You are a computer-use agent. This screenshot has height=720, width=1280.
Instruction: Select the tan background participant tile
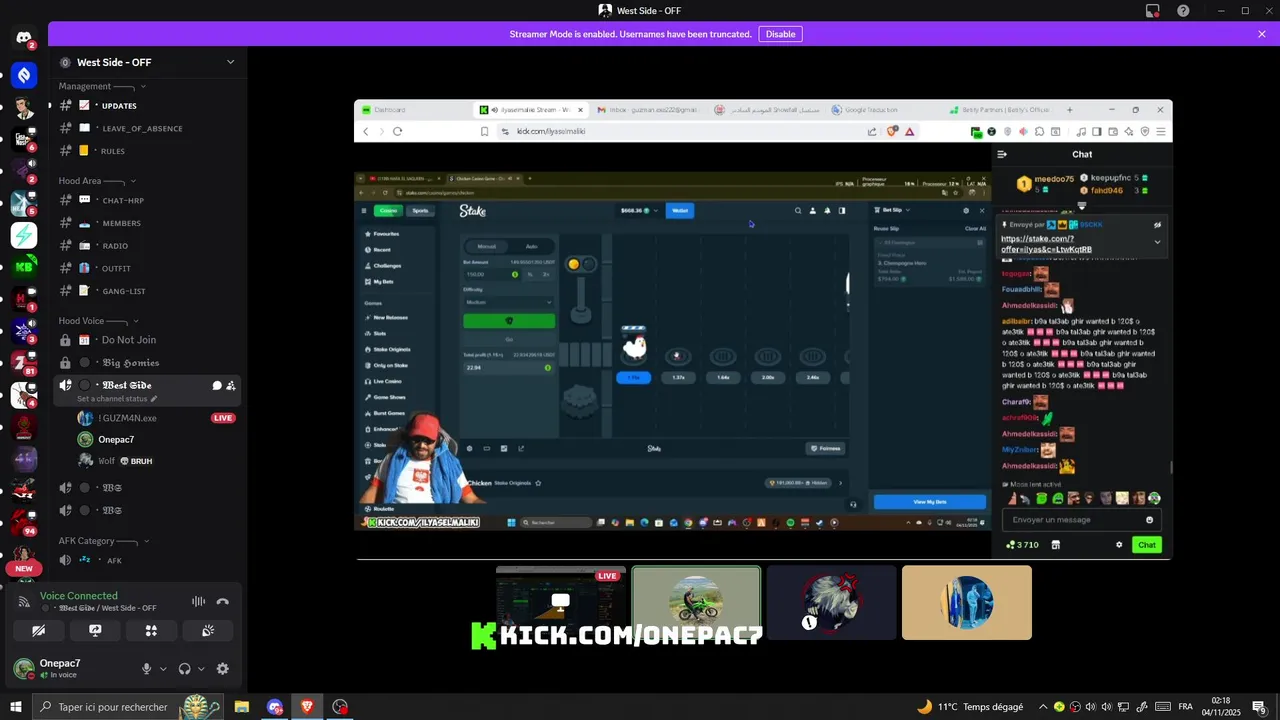pos(967,602)
